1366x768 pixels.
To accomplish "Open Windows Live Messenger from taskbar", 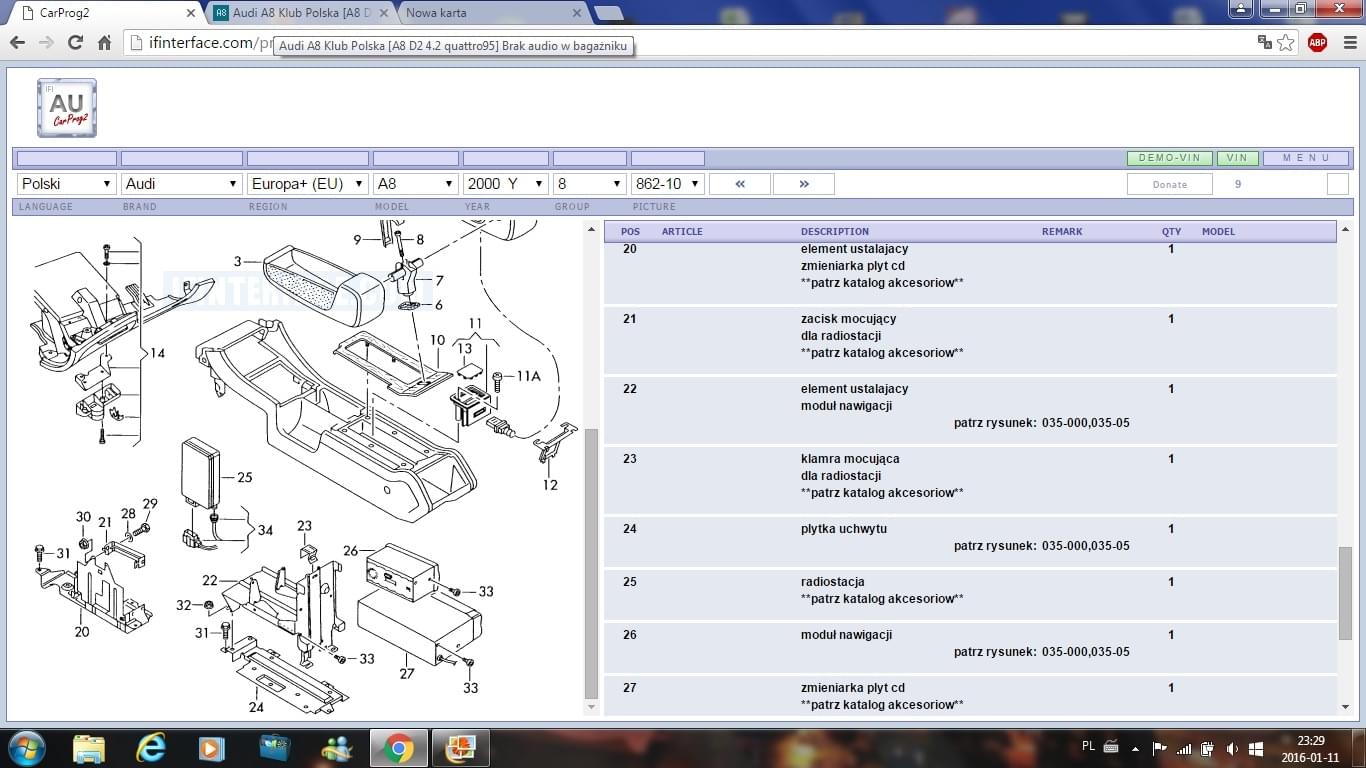I will [336, 748].
